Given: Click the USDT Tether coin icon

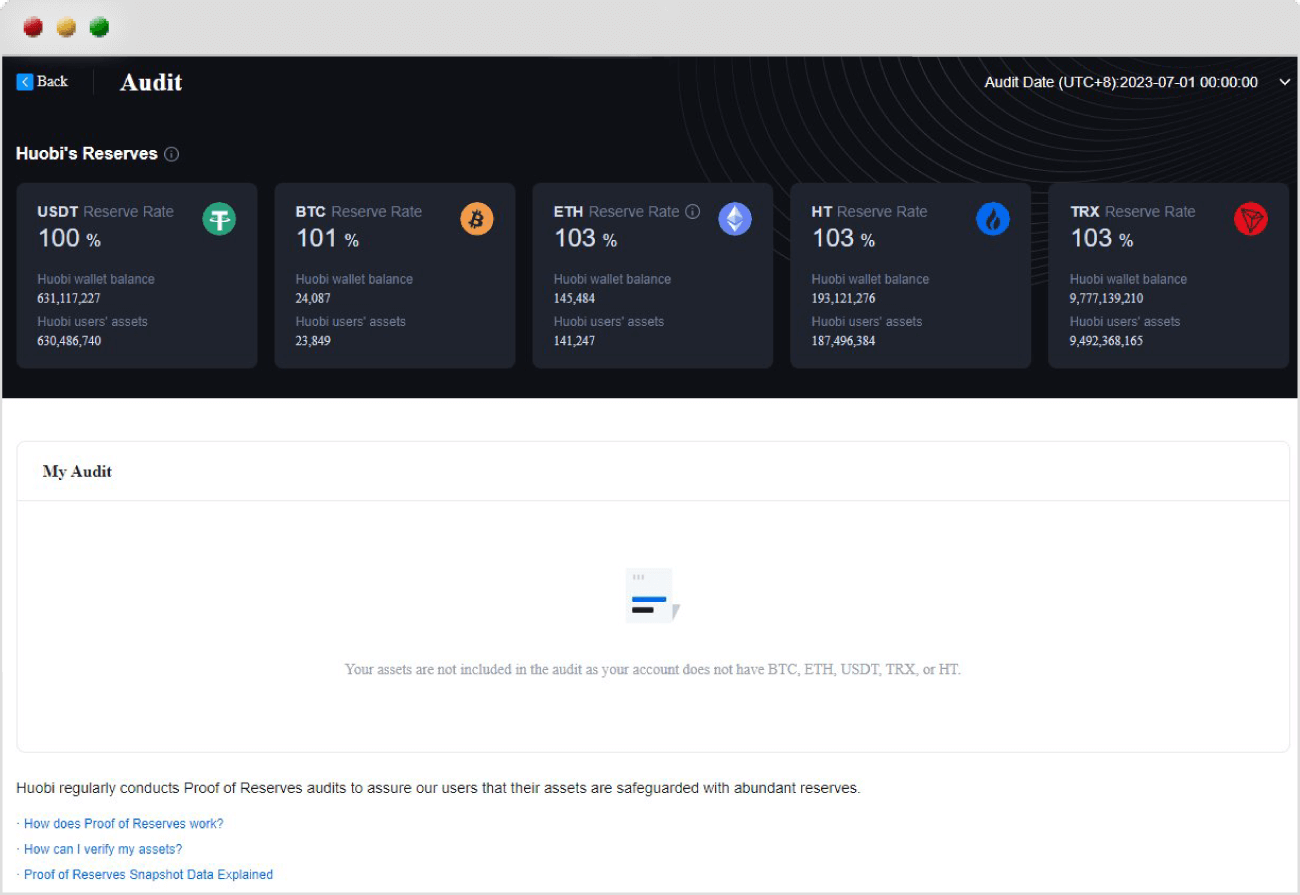Looking at the screenshot, I should pyautogui.click(x=219, y=219).
